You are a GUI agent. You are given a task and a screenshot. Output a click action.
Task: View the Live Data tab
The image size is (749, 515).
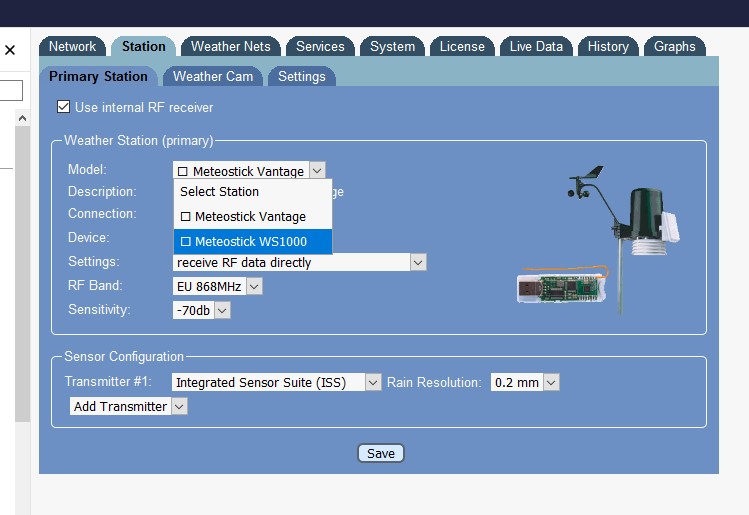click(536, 46)
